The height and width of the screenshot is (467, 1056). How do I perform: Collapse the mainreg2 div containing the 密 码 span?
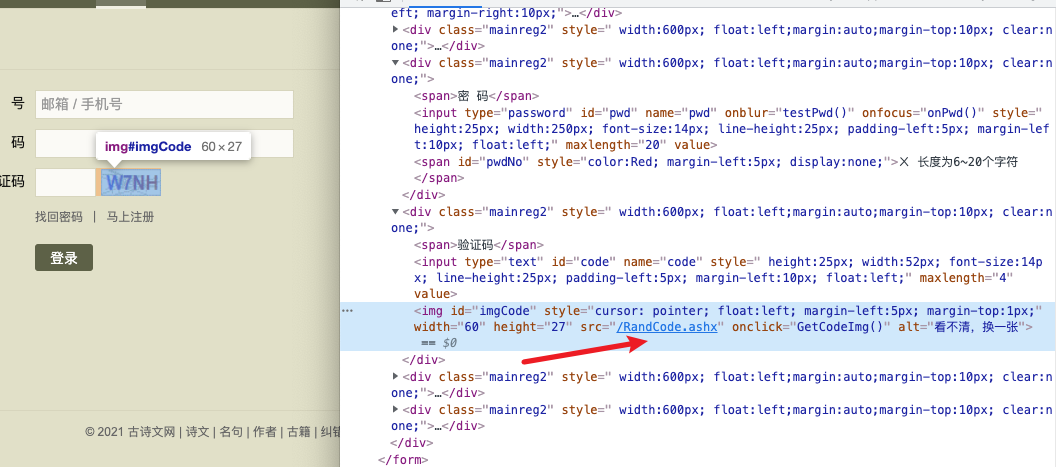(x=395, y=63)
